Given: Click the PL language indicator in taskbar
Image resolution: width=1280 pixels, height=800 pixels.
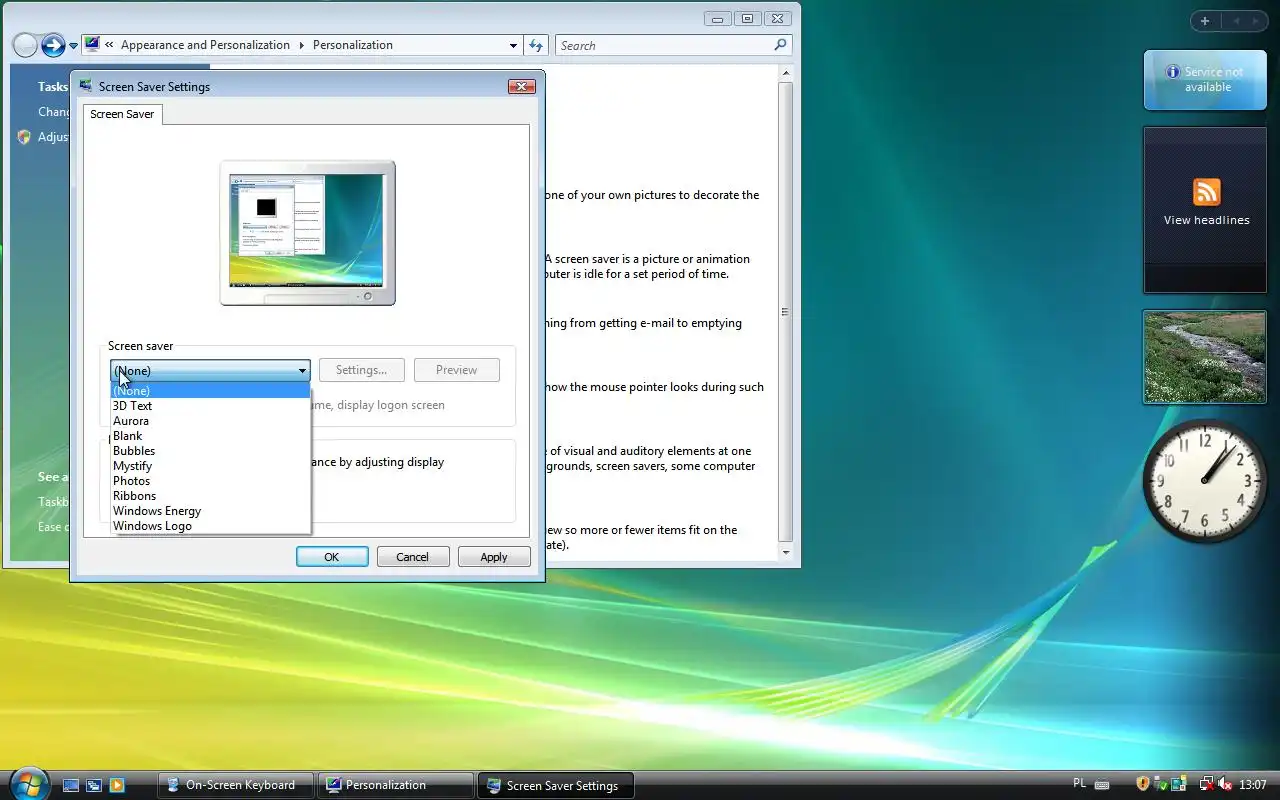Looking at the screenshot, I should tap(1079, 783).
